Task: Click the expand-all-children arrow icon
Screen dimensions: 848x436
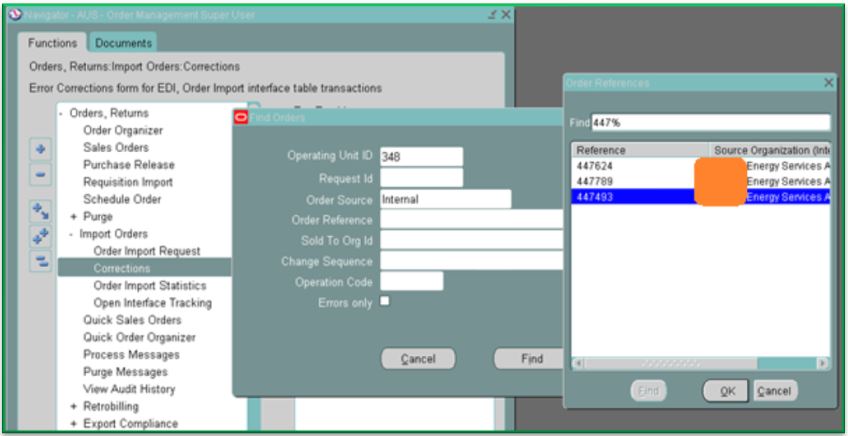Action: (x=40, y=211)
